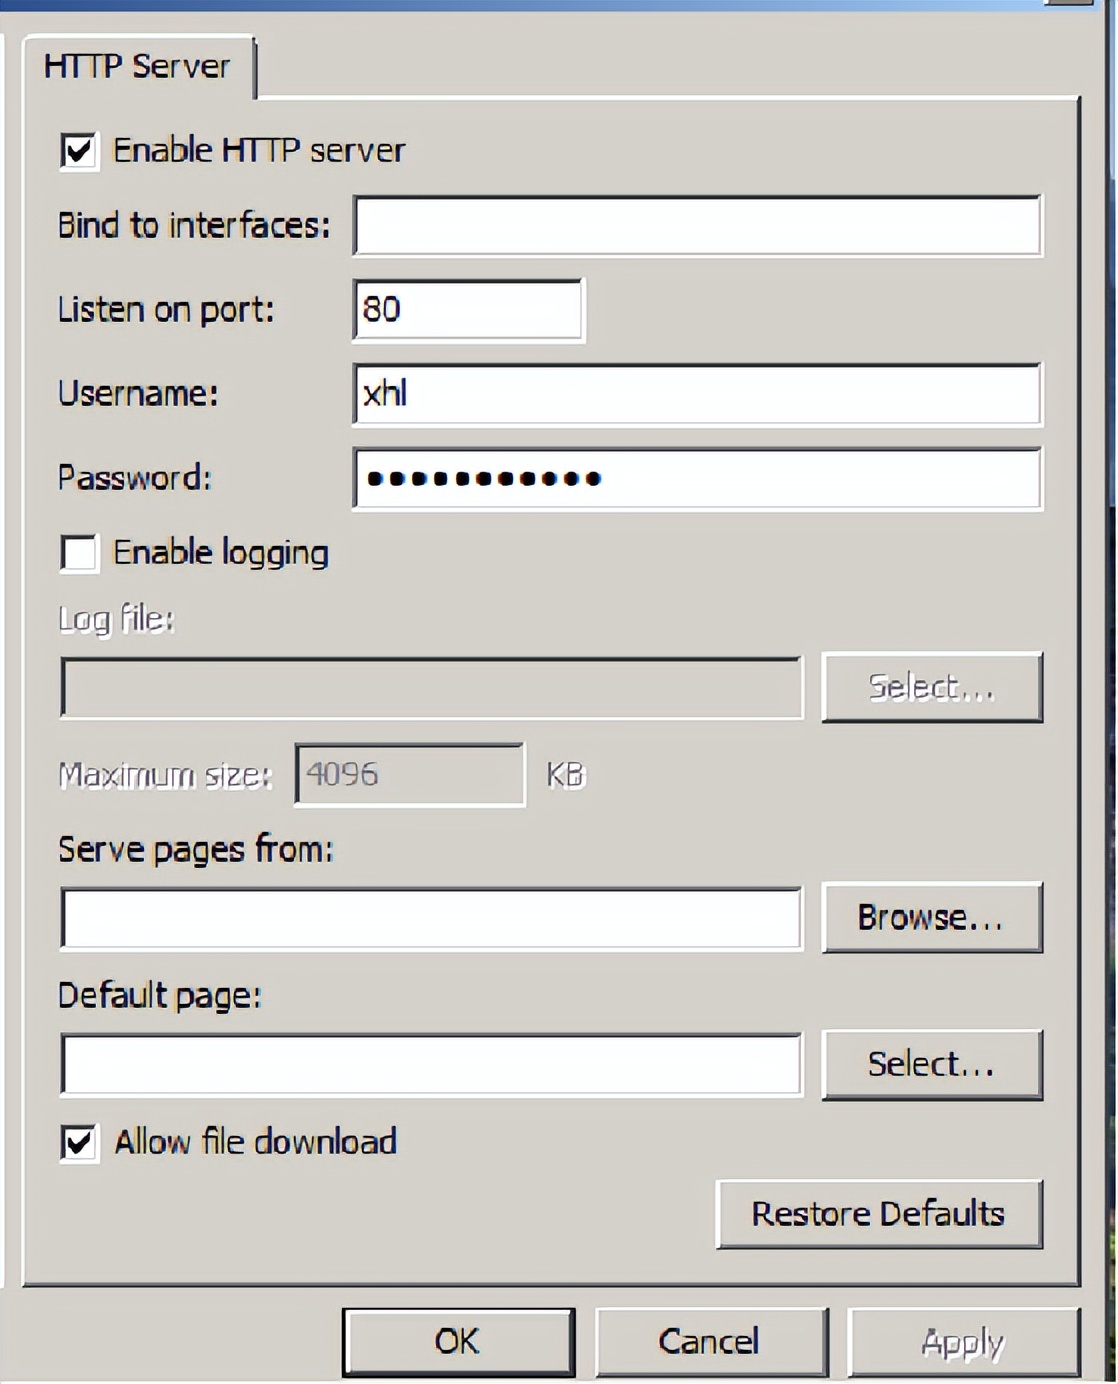Click the Log file path field
This screenshot has height=1384, width=1118.
(431, 688)
